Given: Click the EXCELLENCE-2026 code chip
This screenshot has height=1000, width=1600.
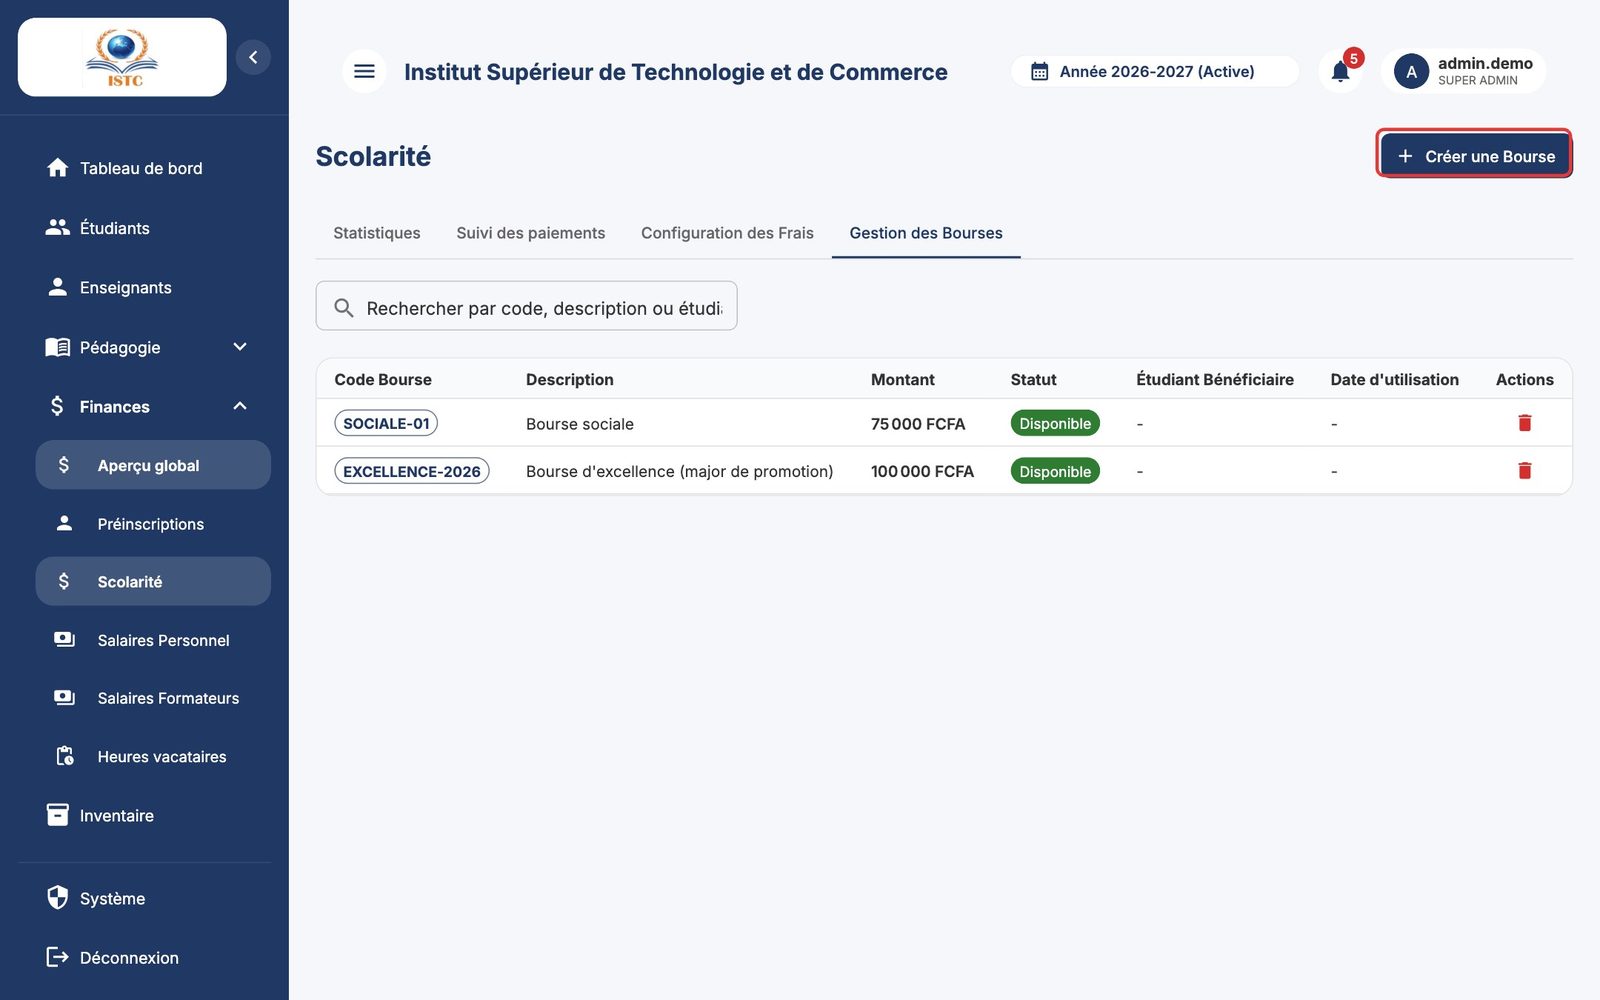Looking at the screenshot, I should tap(412, 471).
